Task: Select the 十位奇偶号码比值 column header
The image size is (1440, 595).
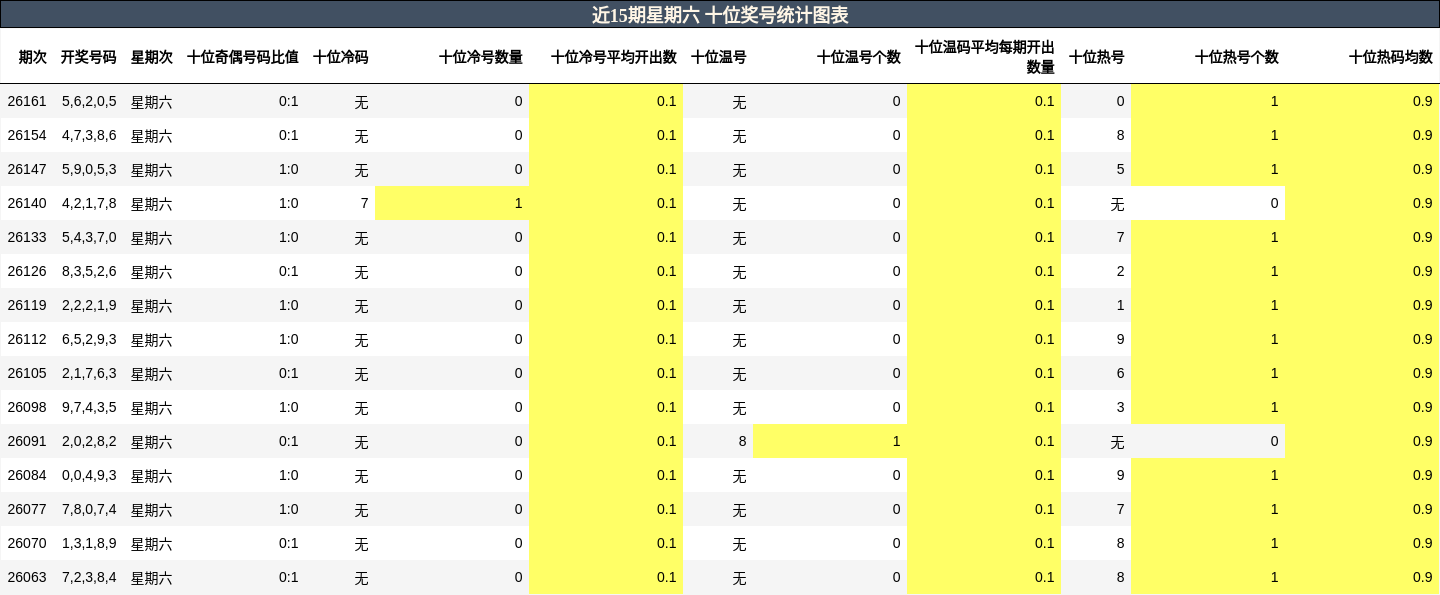Action: (243, 57)
